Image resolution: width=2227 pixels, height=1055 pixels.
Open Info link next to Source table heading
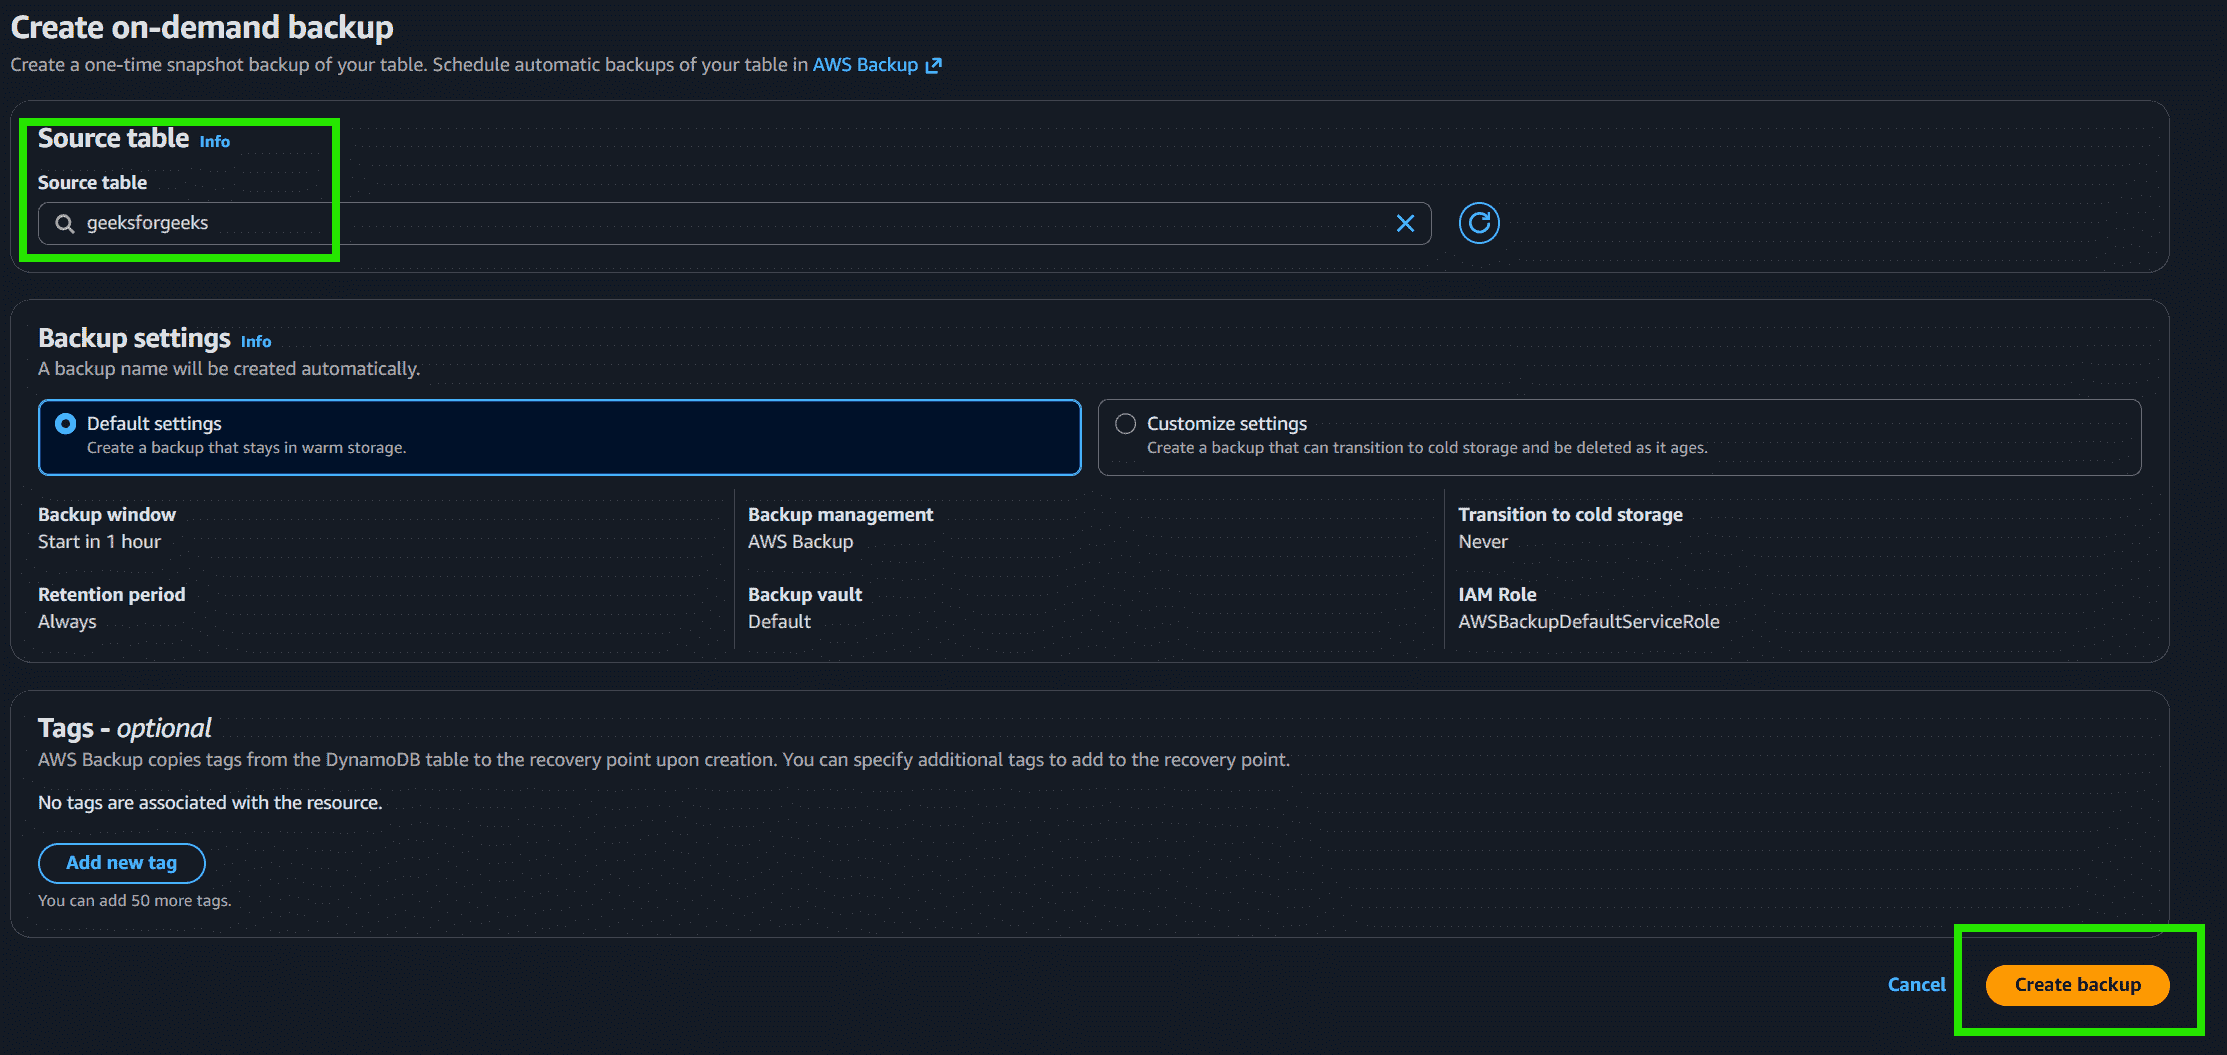click(215, 142)
